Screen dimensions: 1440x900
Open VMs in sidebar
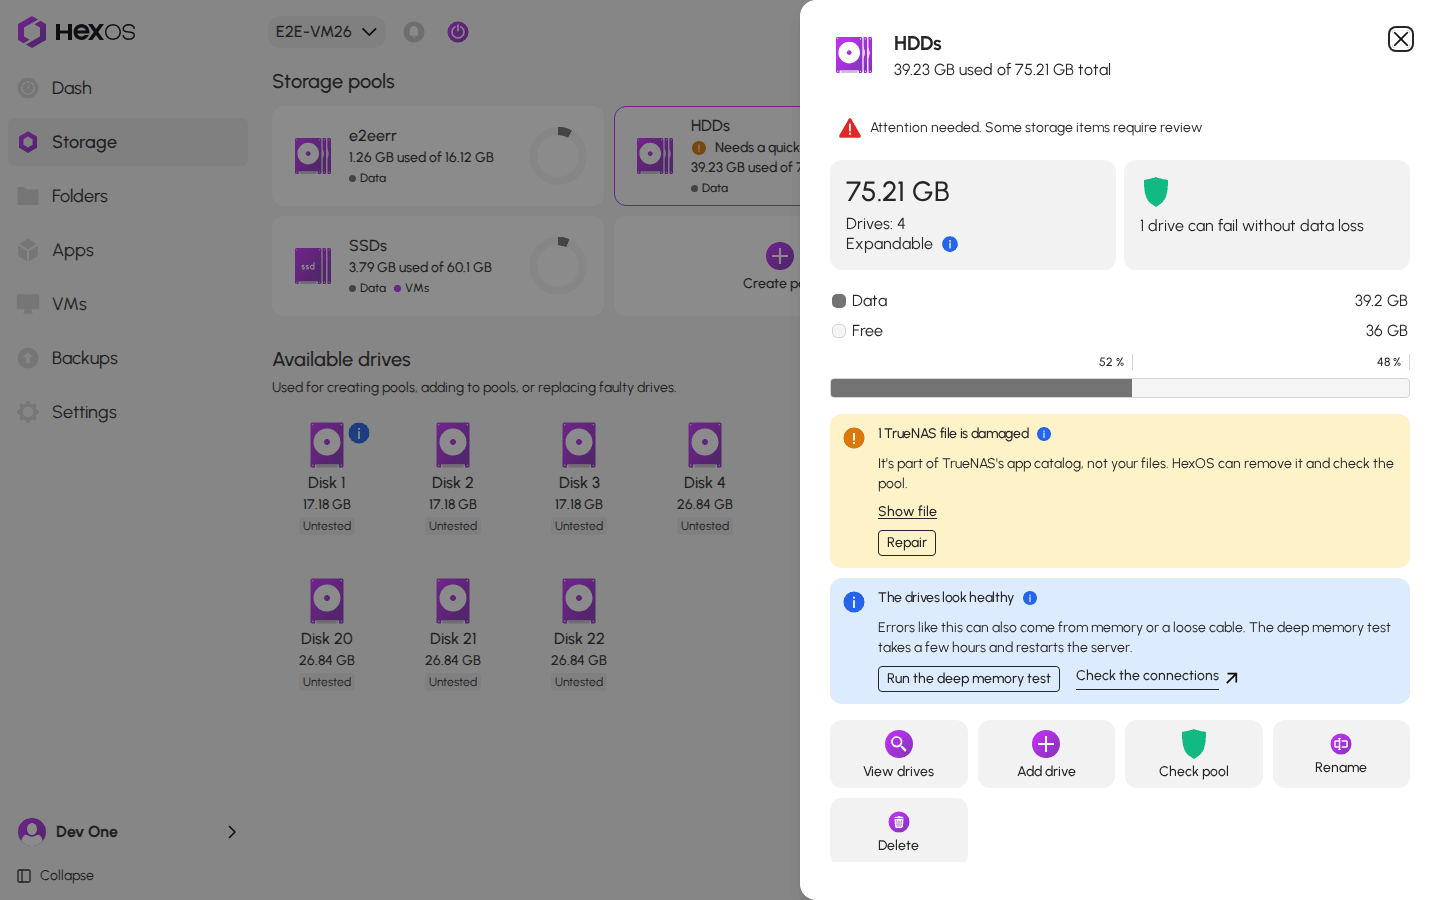tap(128, 304)
